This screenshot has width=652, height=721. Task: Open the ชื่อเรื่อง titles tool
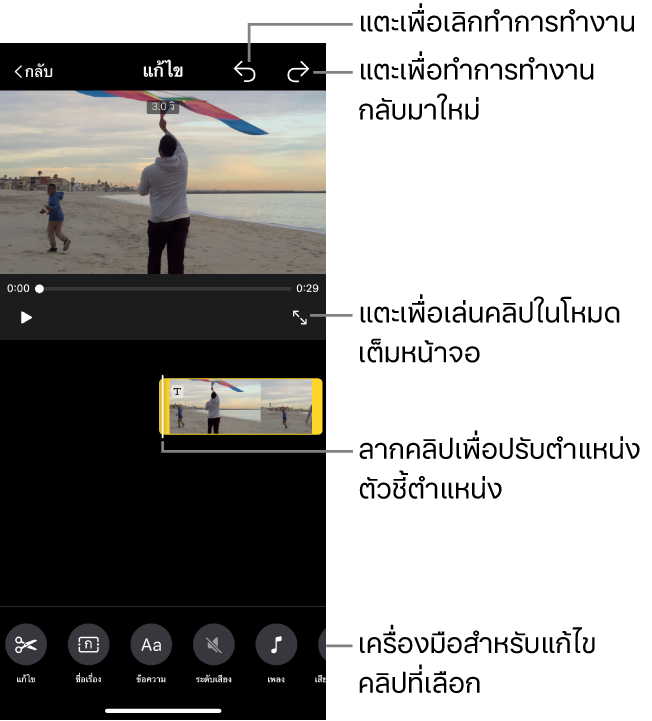click(88, 645)
